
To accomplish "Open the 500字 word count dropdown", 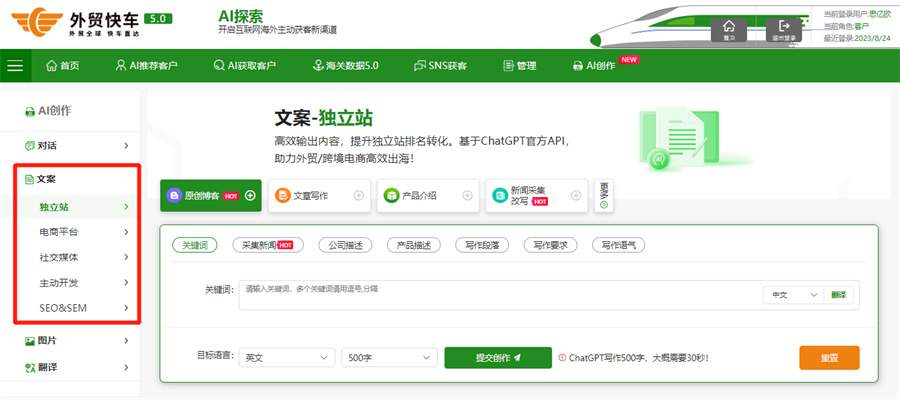I will (x=388, y=358).
